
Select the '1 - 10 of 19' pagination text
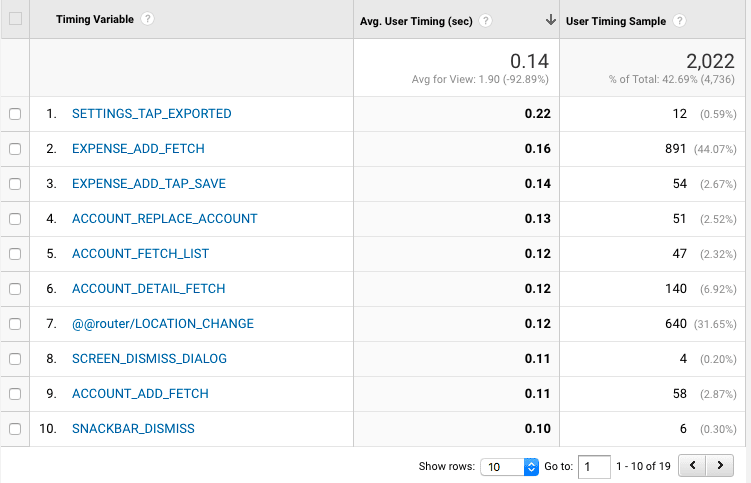[643, 466]
